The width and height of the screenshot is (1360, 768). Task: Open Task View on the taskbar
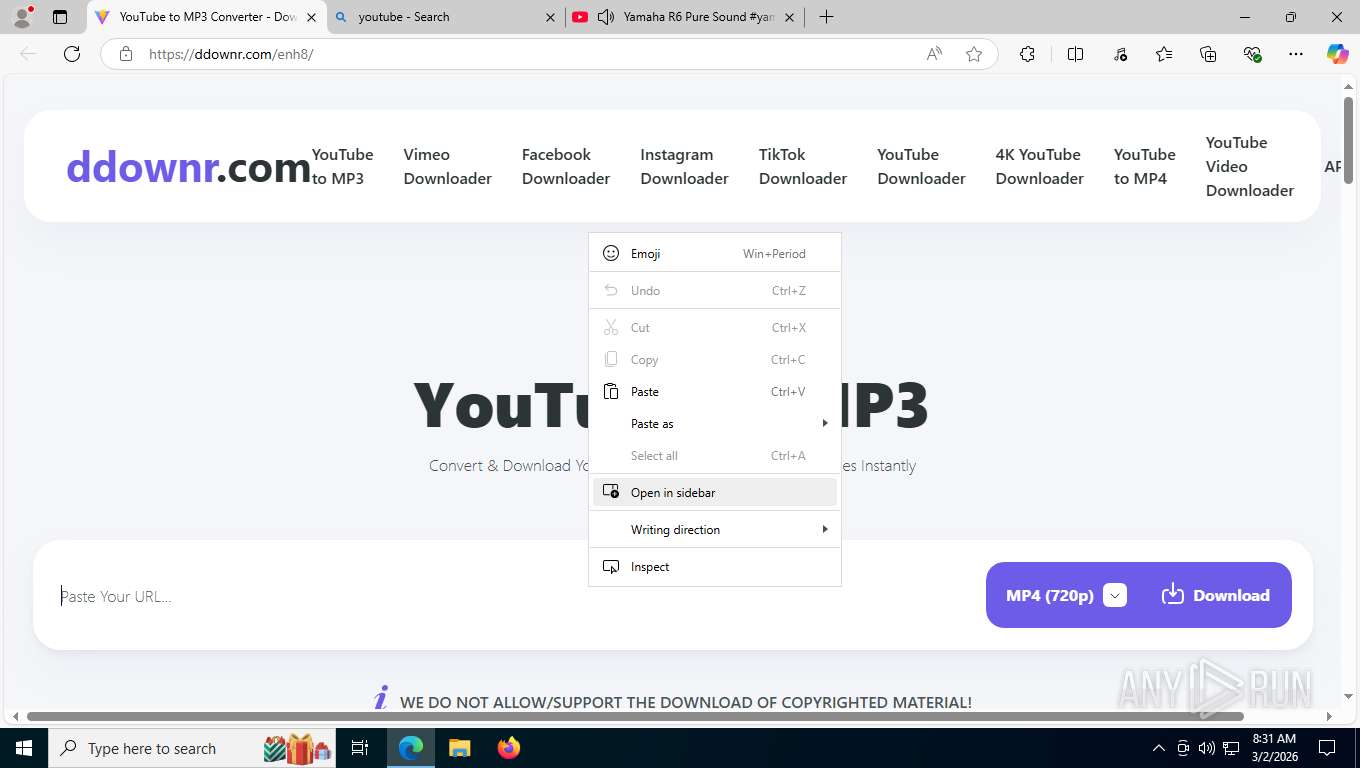coord(360,748)
